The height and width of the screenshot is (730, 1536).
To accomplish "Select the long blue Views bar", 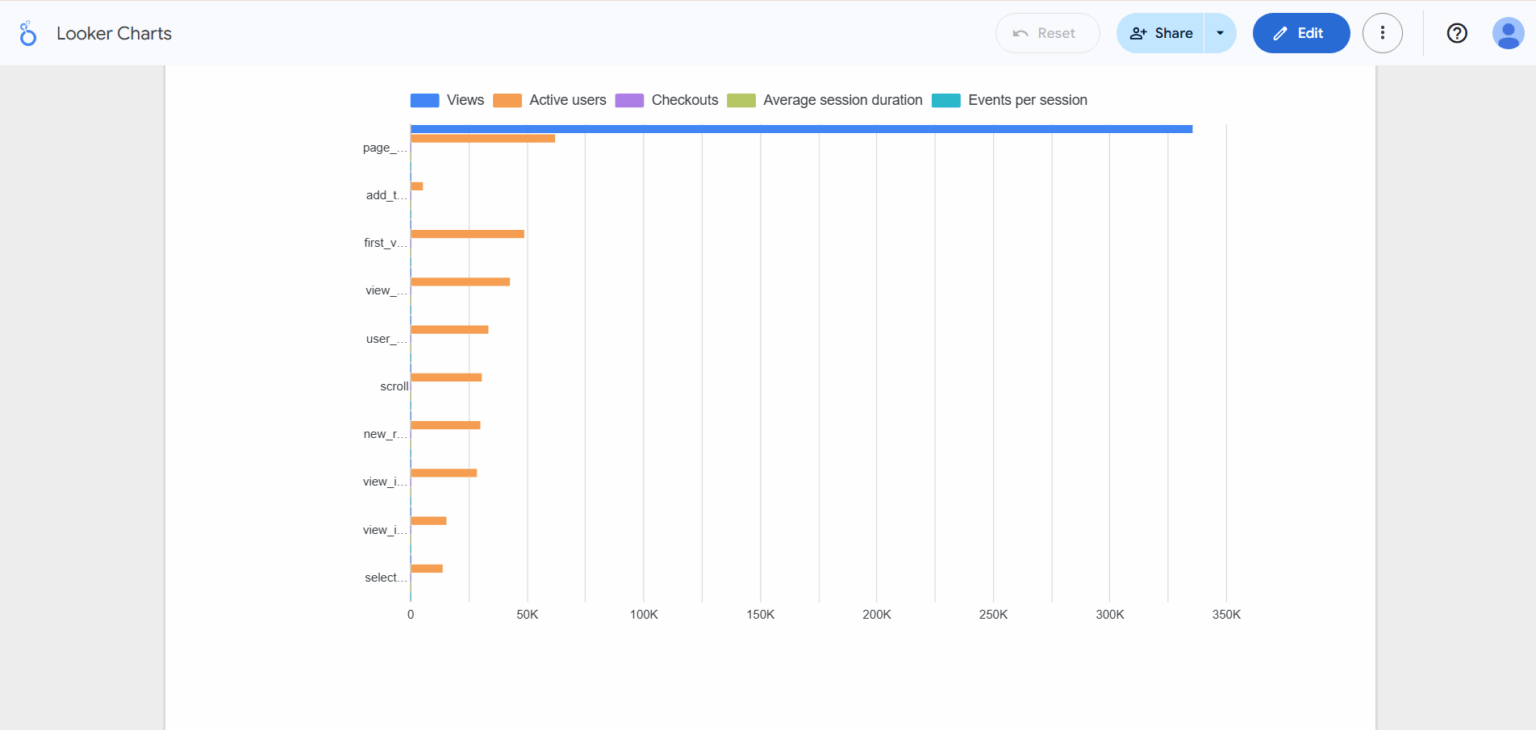I will pos(800,128).
